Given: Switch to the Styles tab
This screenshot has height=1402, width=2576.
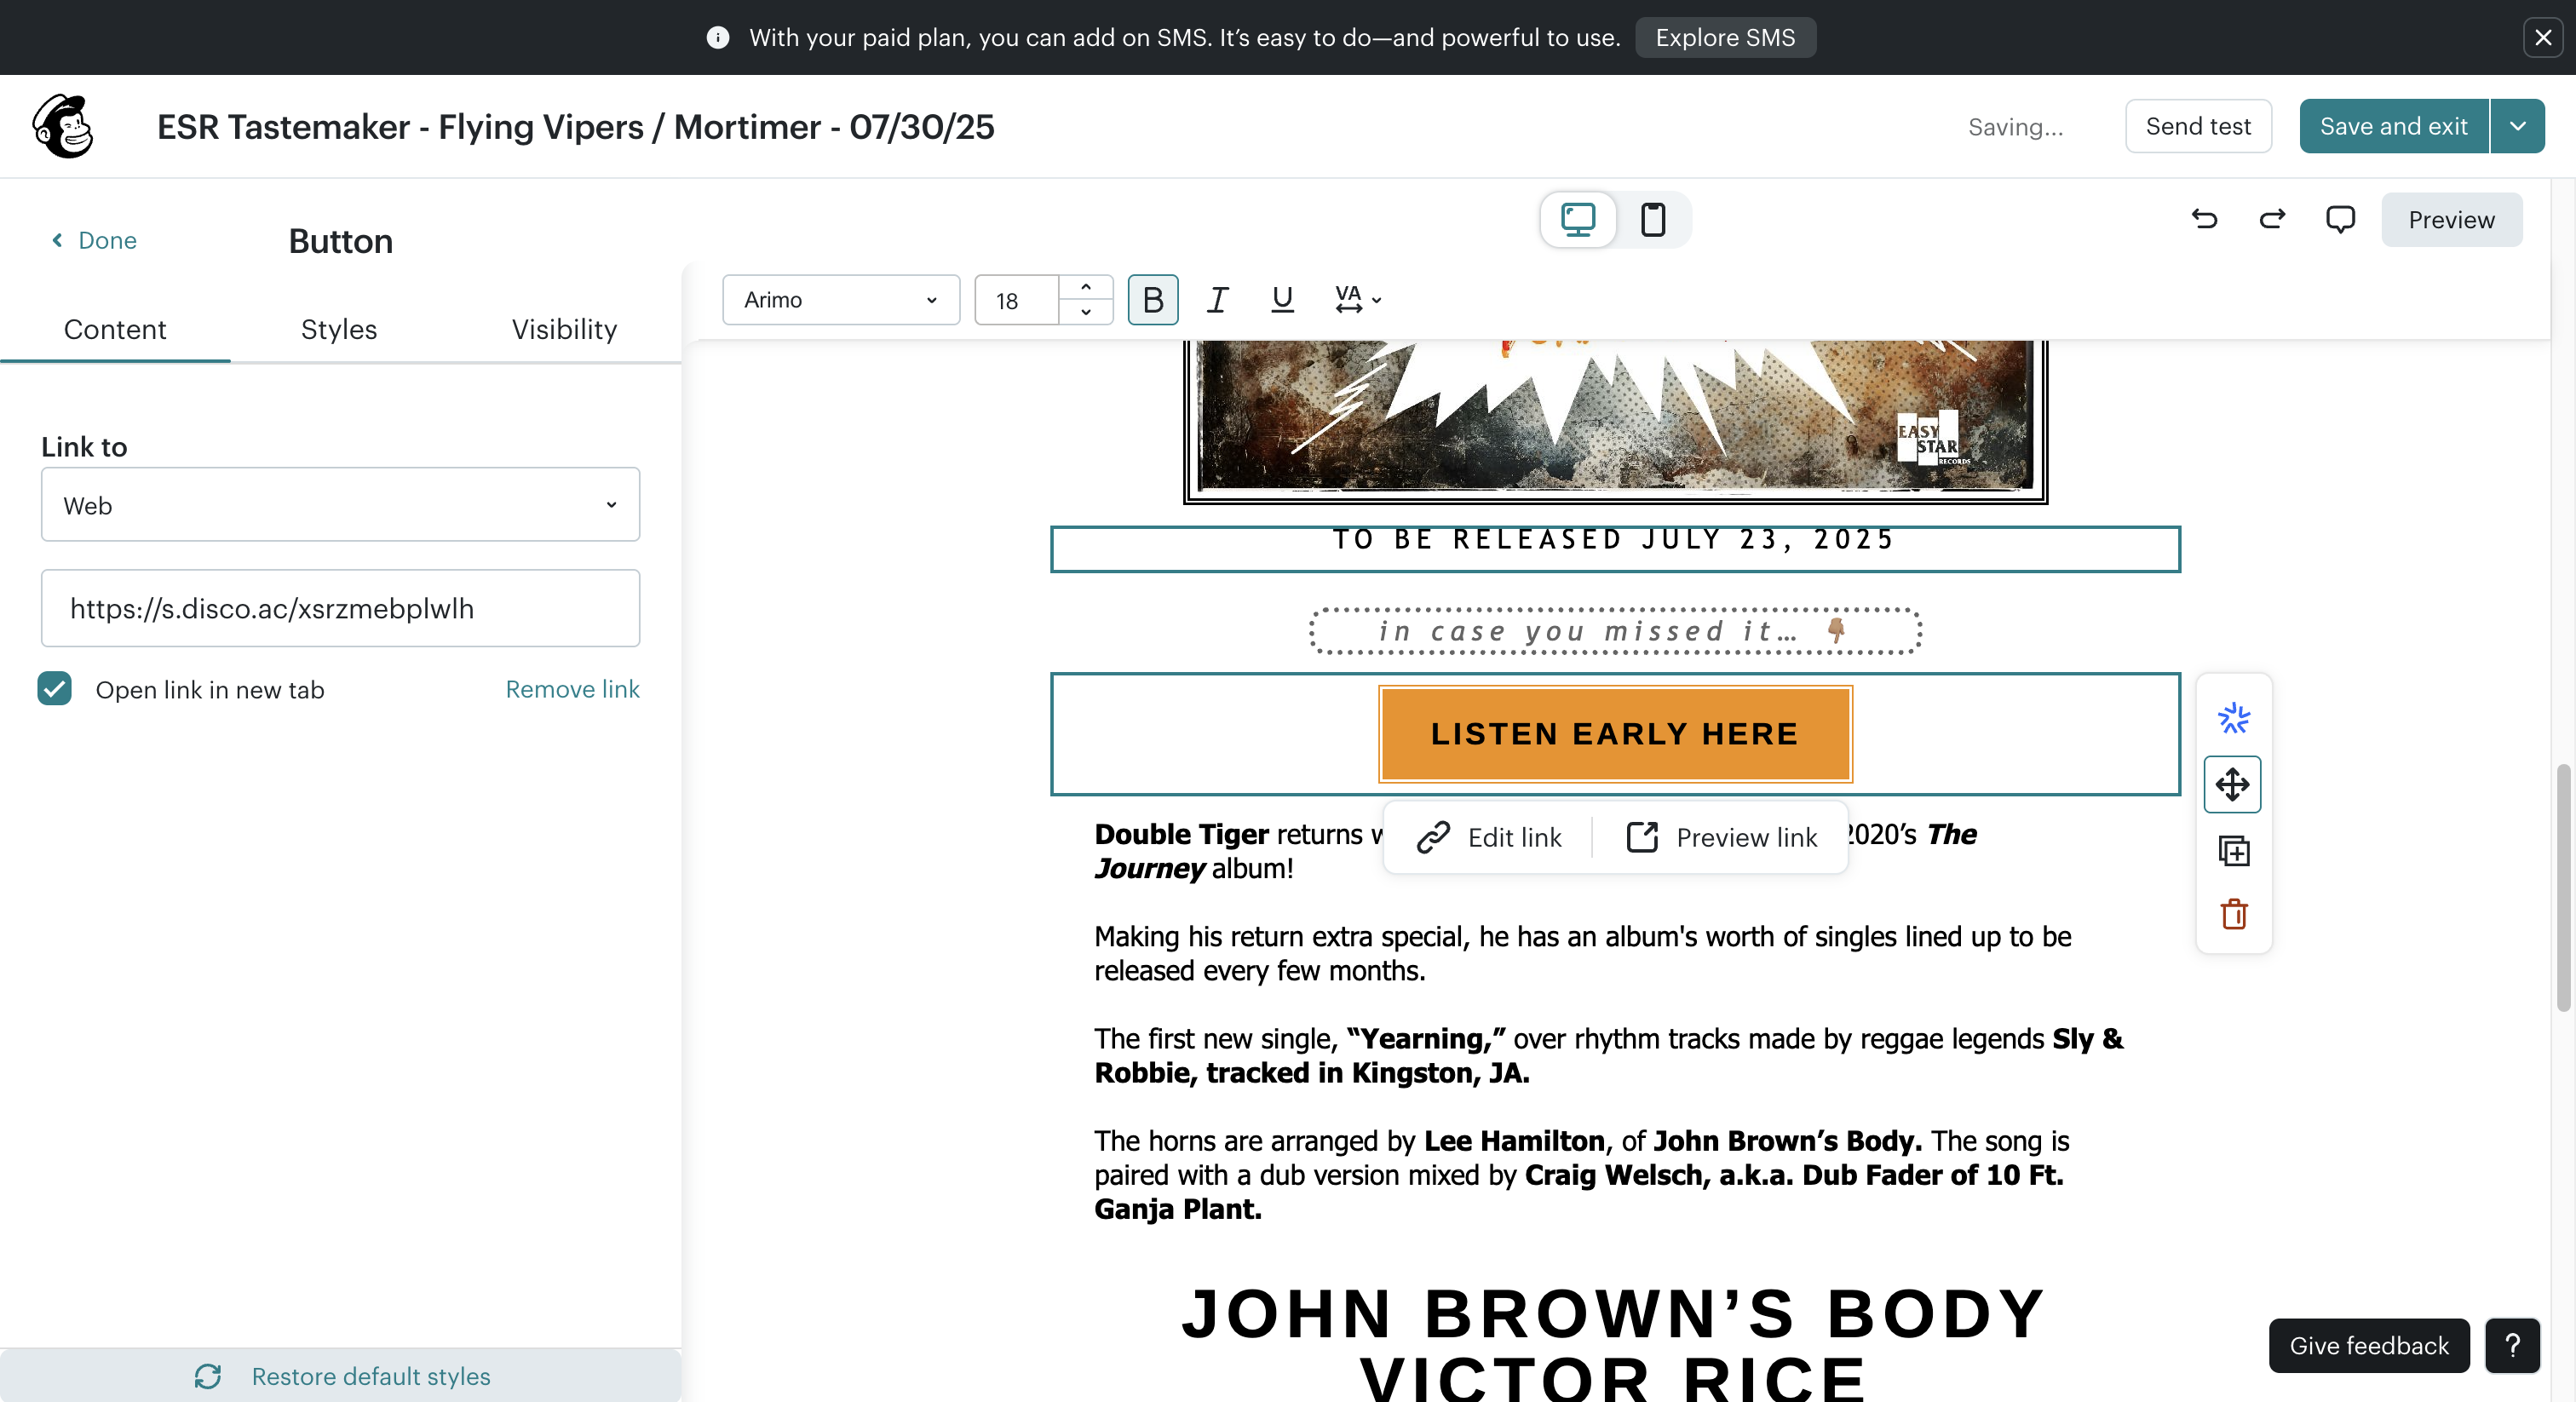Looking at the screenshot, I should coord(339,329).
